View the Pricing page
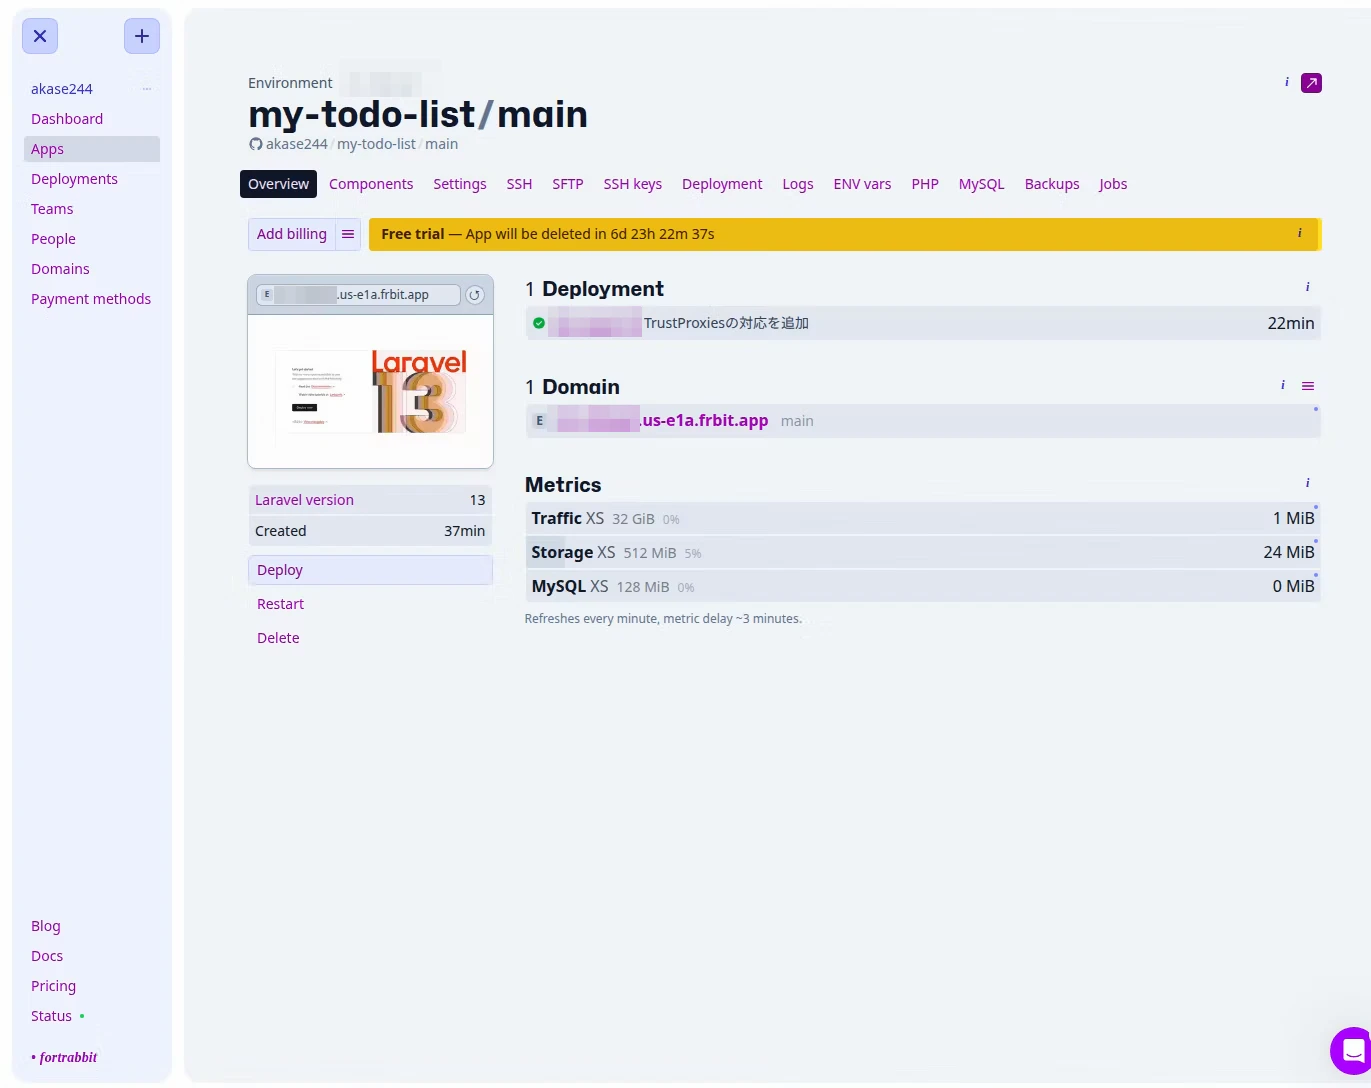The width and height of the screenshot is (1371, 1088). click(x=53, y=986)
